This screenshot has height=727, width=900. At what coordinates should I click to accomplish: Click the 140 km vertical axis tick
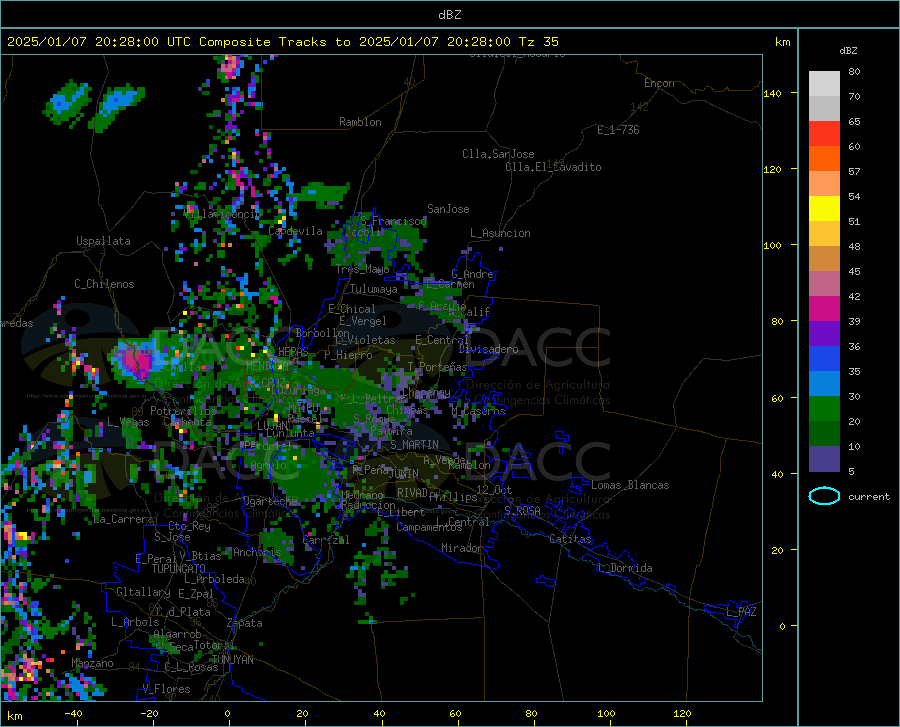click(x=772, y=93)
